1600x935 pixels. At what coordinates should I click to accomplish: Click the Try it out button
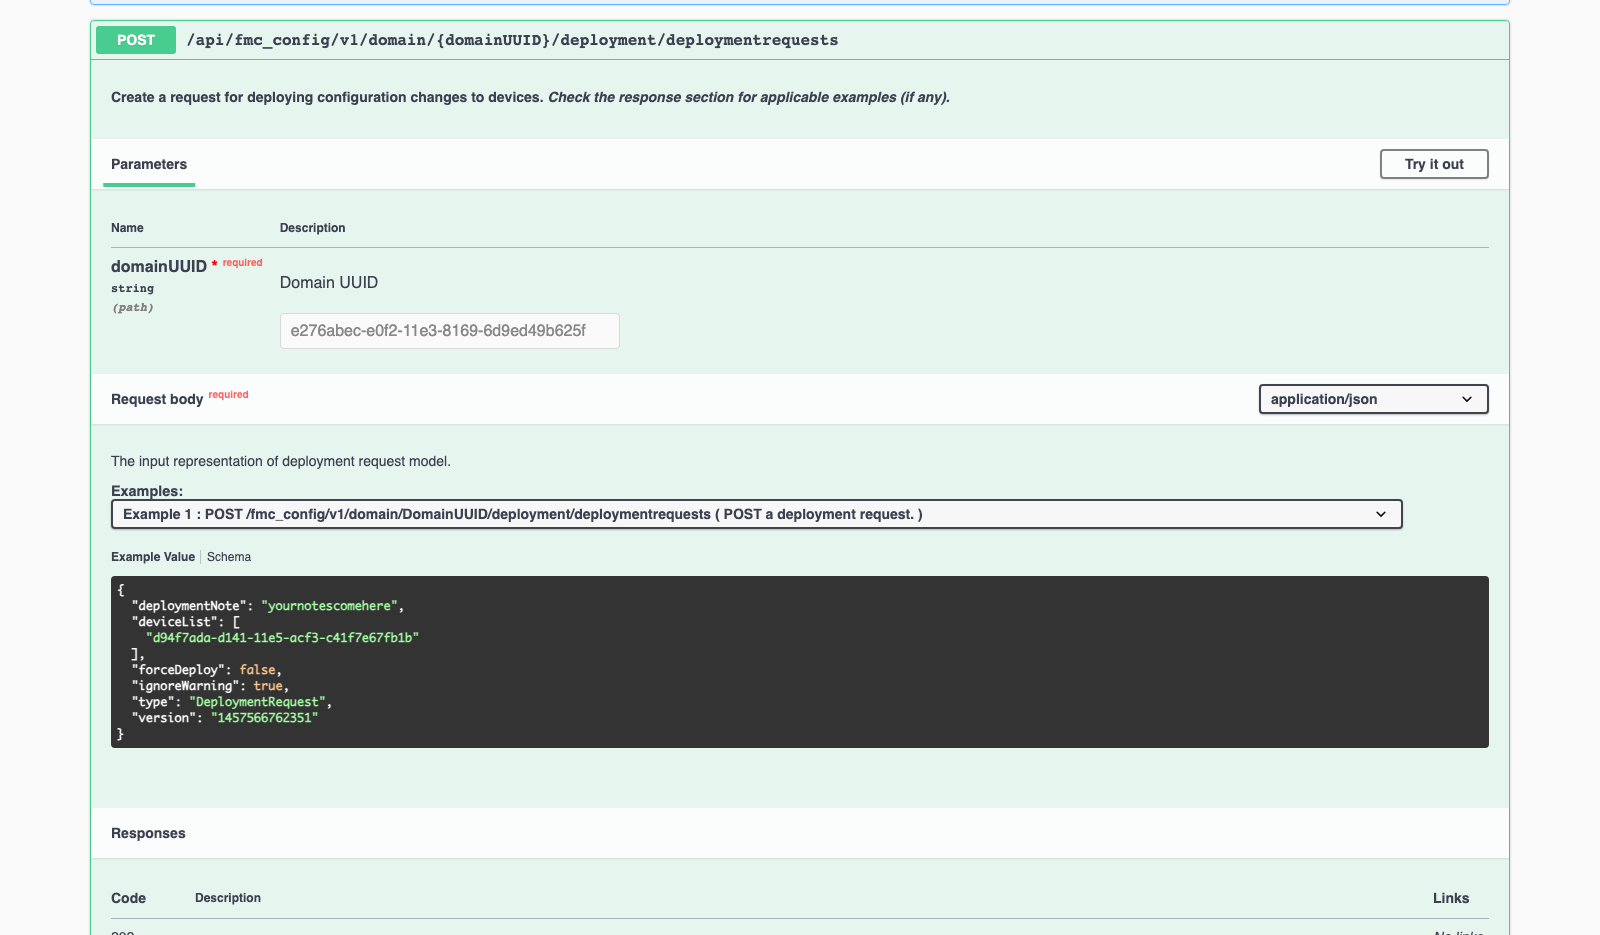coord(1434,164)
